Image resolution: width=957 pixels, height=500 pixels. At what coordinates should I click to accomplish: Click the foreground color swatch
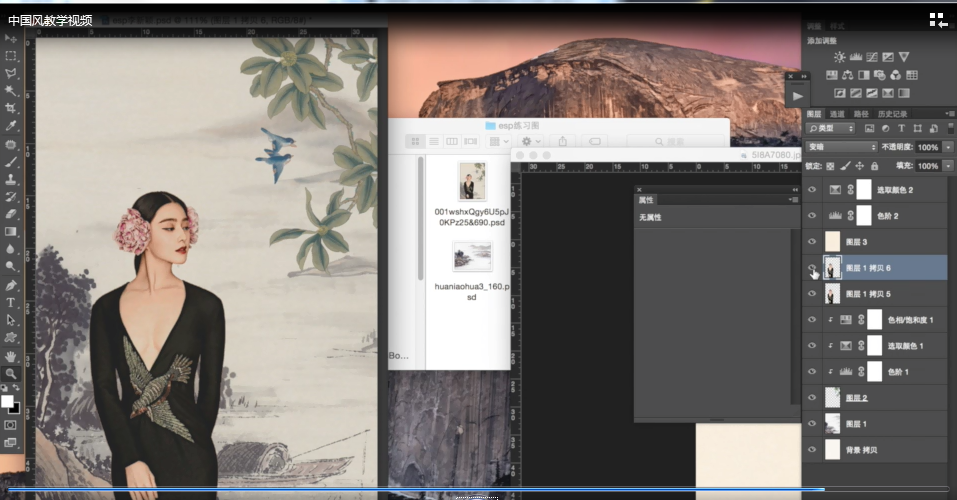click(x=8, y=400)
